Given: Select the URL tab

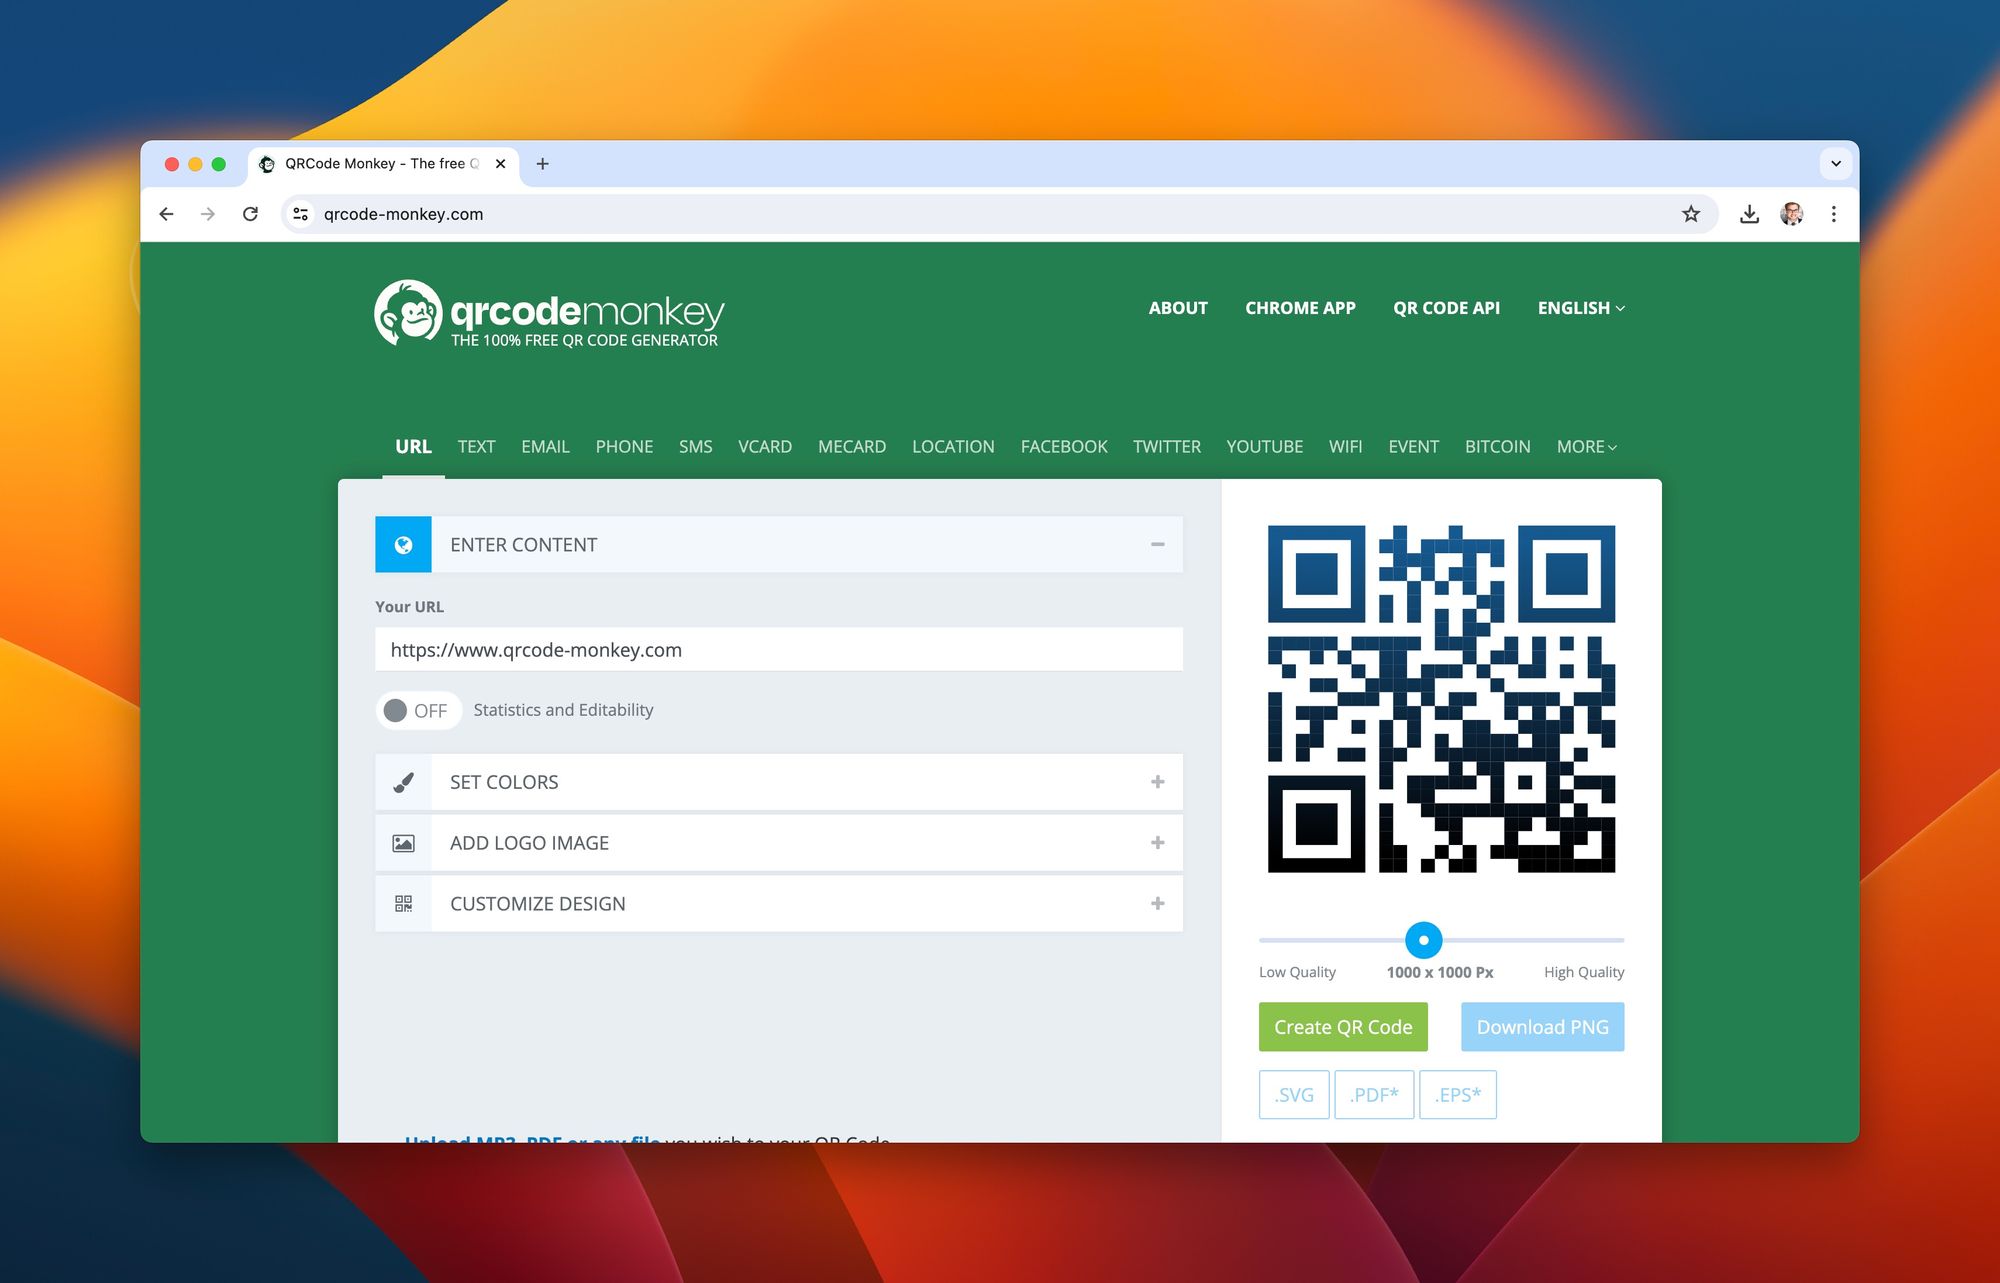Looking at the screenshot, I should click(413, 447).
